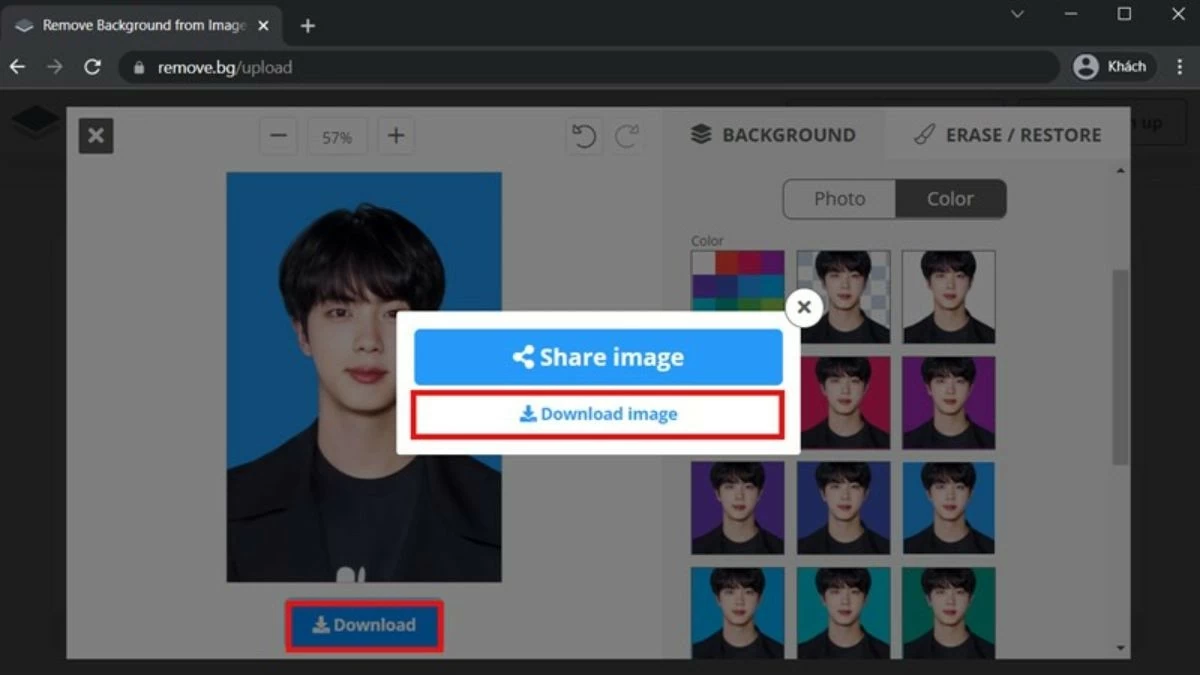
Task: Select the undo icon above the image
Action: (584, 136)
